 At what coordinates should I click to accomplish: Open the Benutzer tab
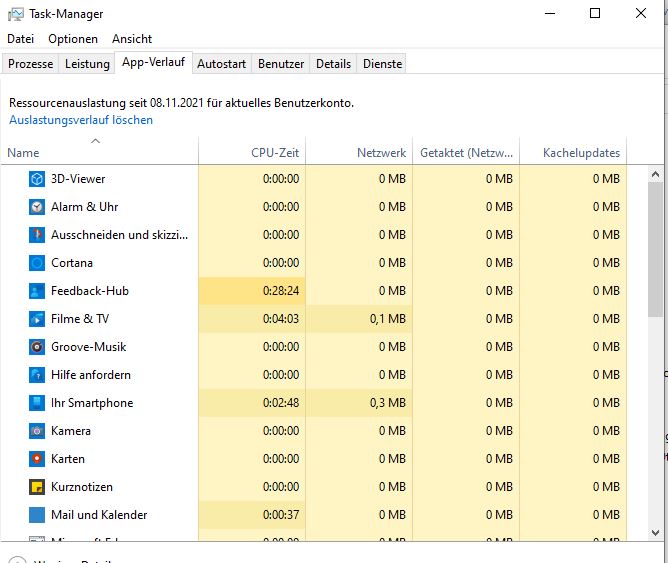281,64
